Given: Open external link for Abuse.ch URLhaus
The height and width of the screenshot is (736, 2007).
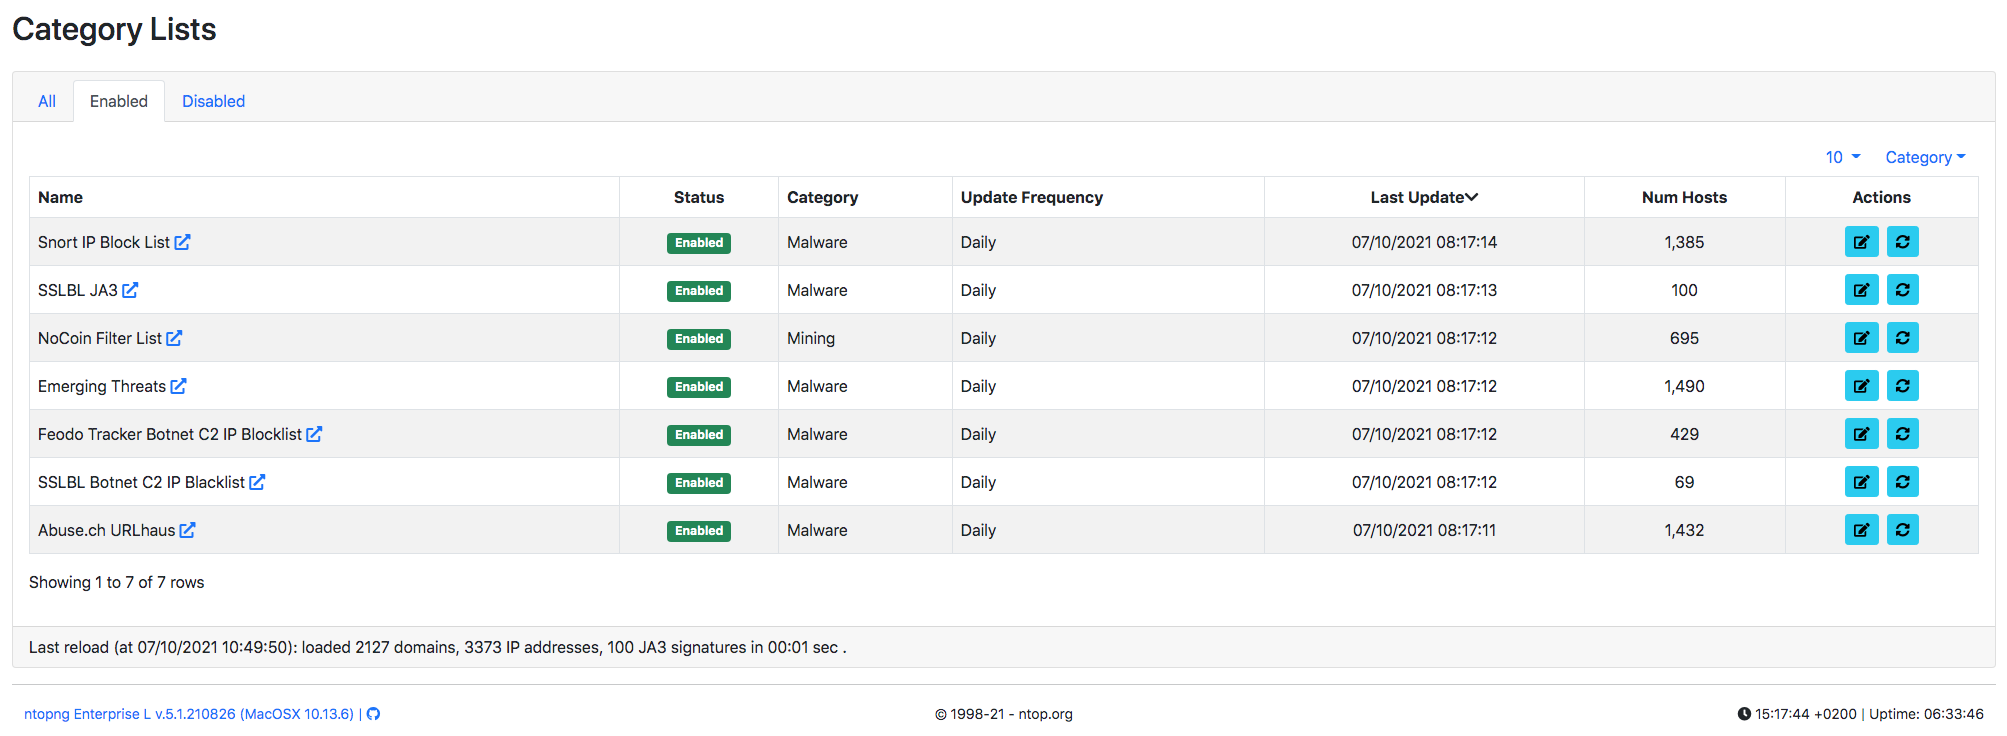Looking at the screenshot, I should [187, 530].
